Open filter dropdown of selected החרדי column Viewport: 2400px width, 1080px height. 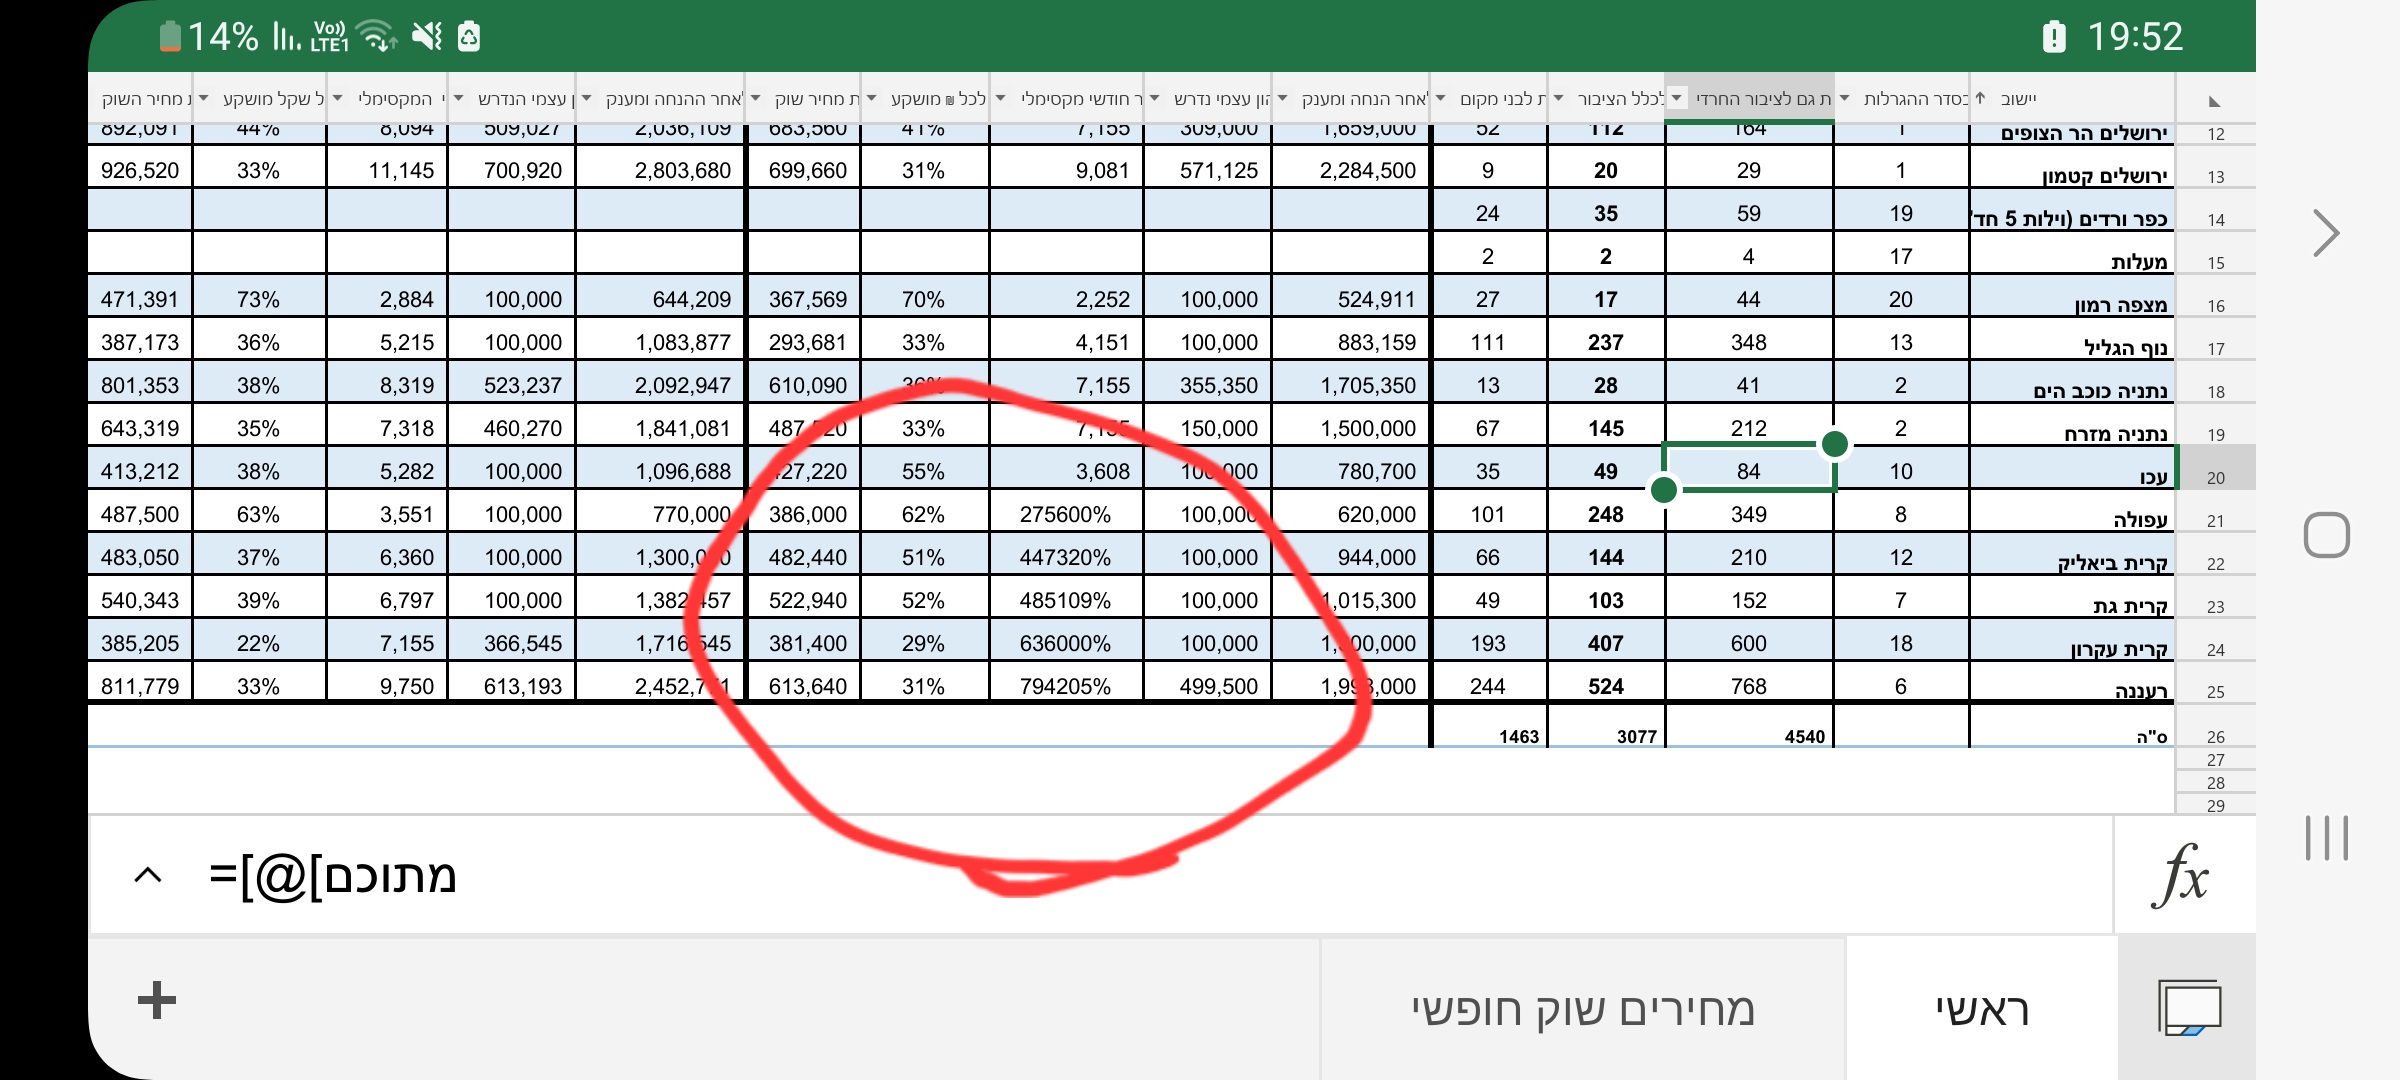[1677, 98]
